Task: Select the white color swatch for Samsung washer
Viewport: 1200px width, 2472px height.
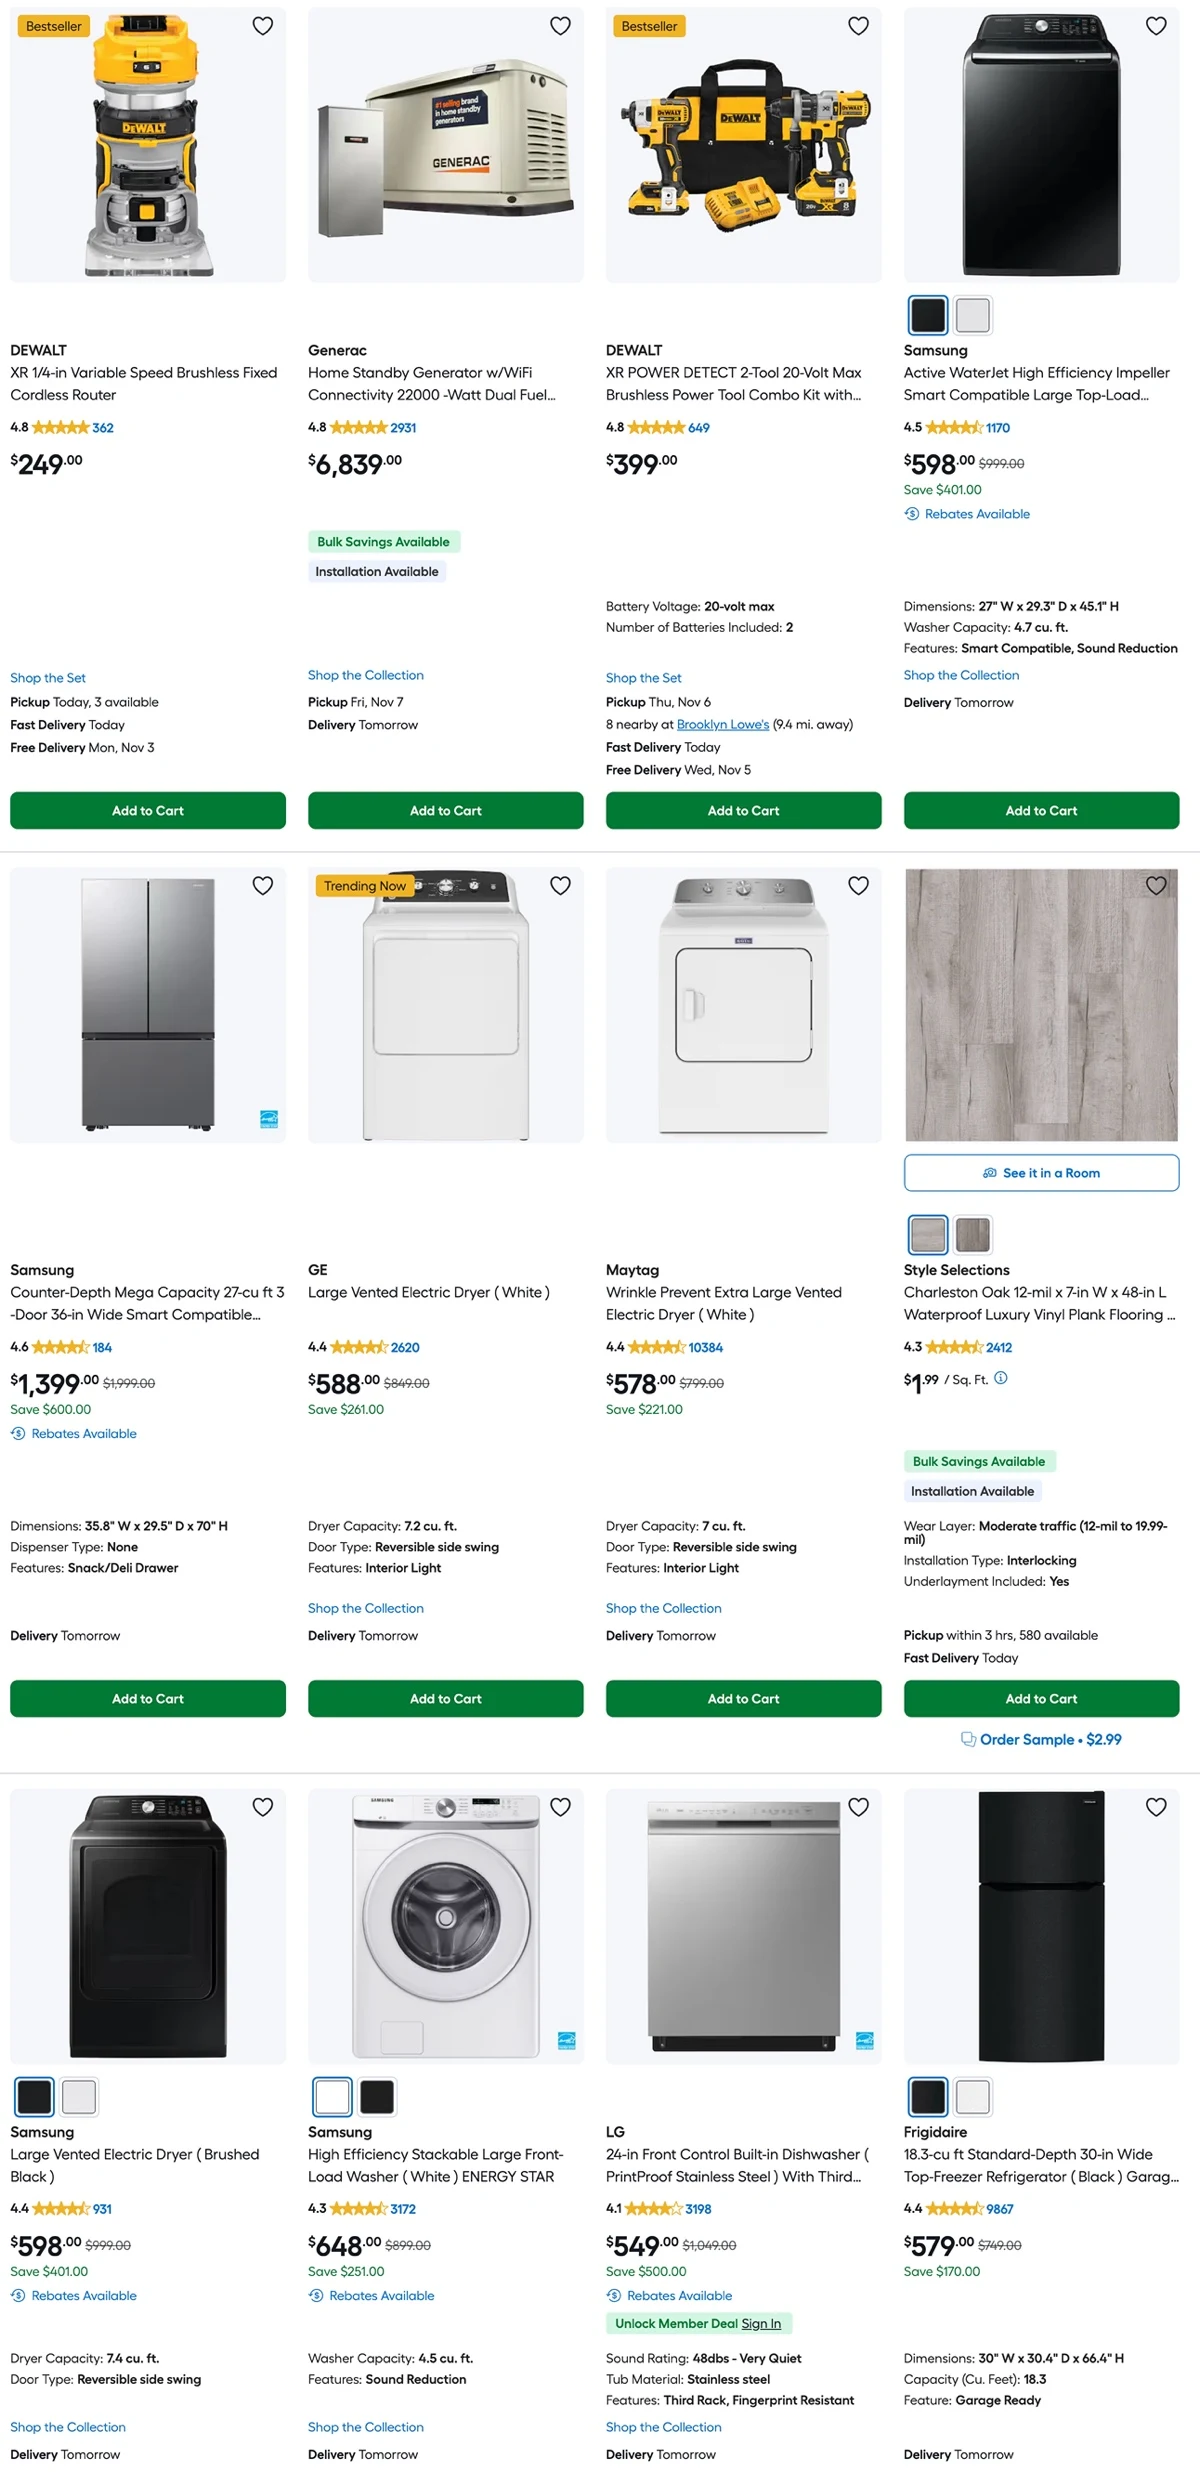Action: (972, 315)
